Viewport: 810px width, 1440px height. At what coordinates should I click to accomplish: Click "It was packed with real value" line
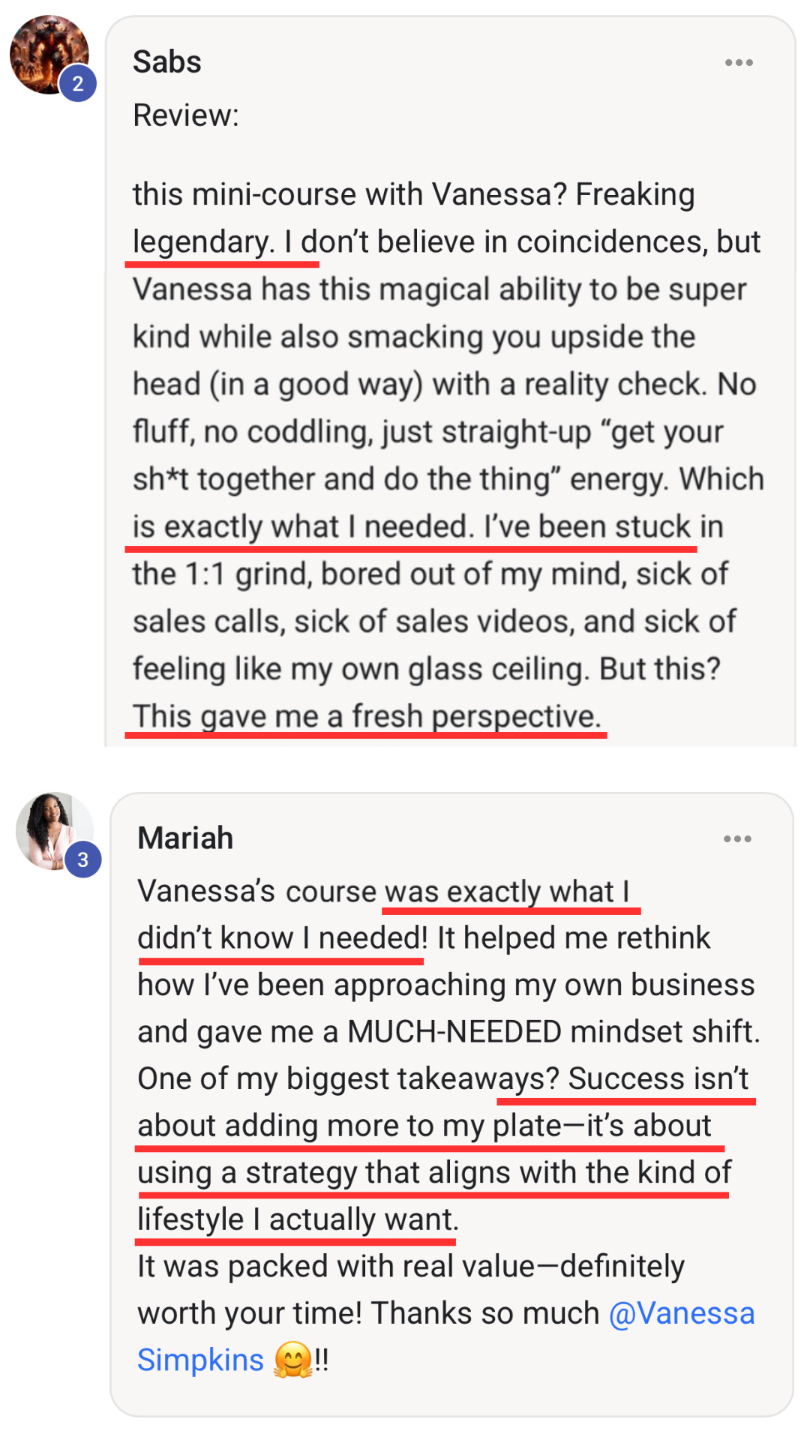[x=346, y=1266]
